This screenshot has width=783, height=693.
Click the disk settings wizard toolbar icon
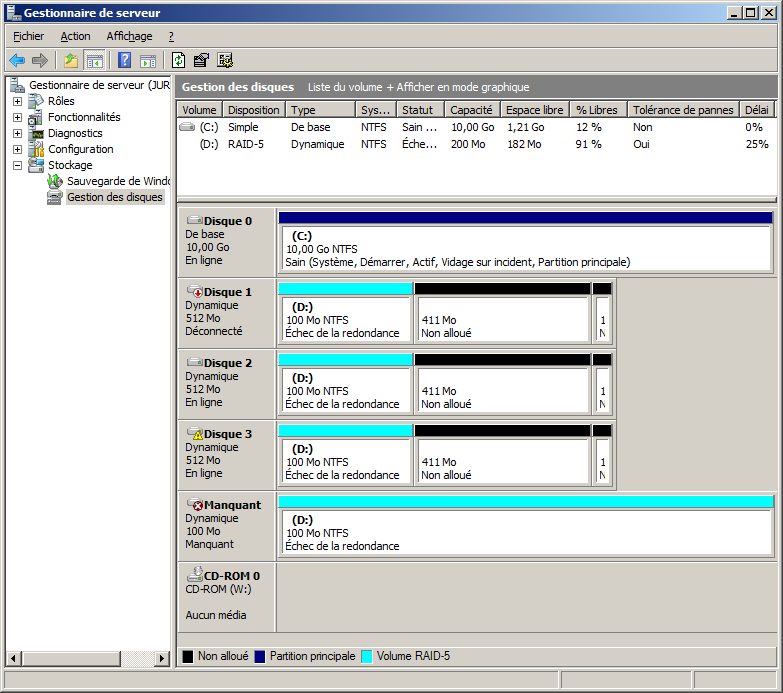(225, 60)
